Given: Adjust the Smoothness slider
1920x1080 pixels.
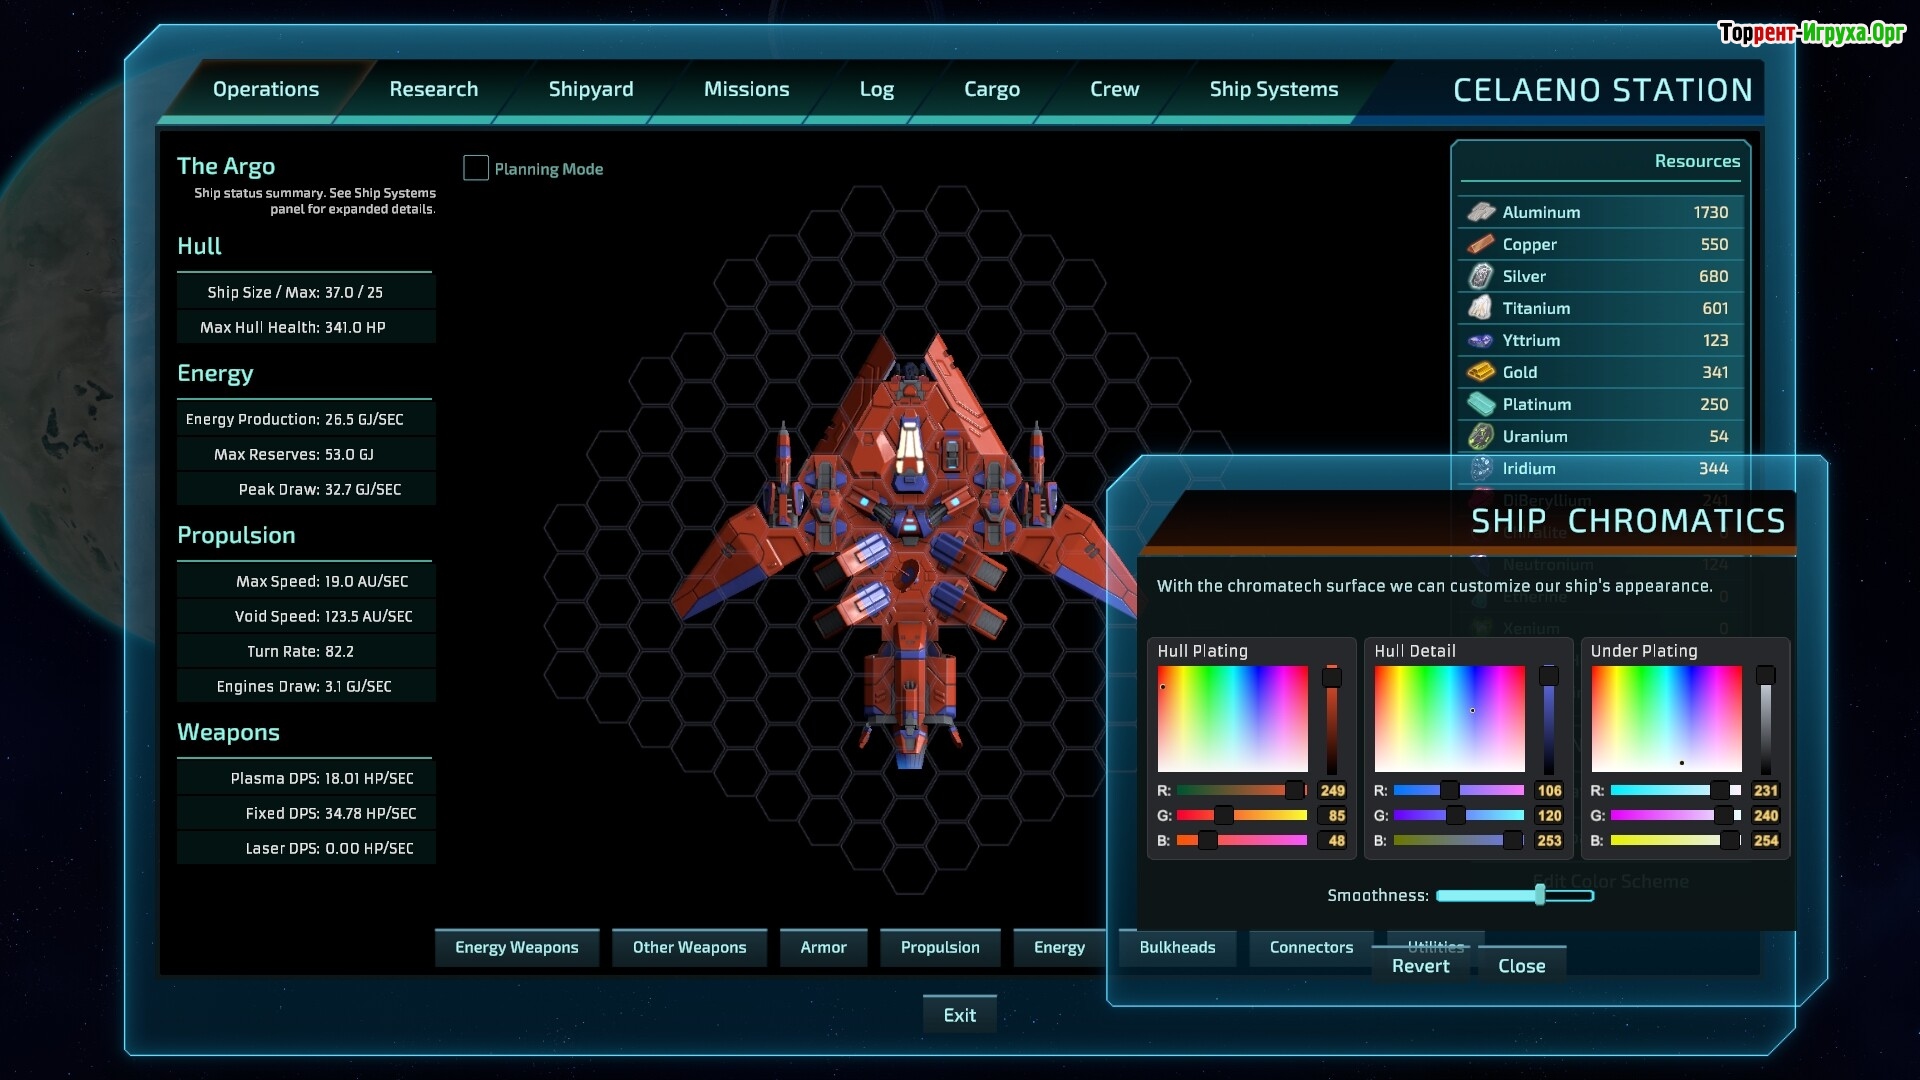Looking at the screenshot, I should click(x=1540, y=895).
